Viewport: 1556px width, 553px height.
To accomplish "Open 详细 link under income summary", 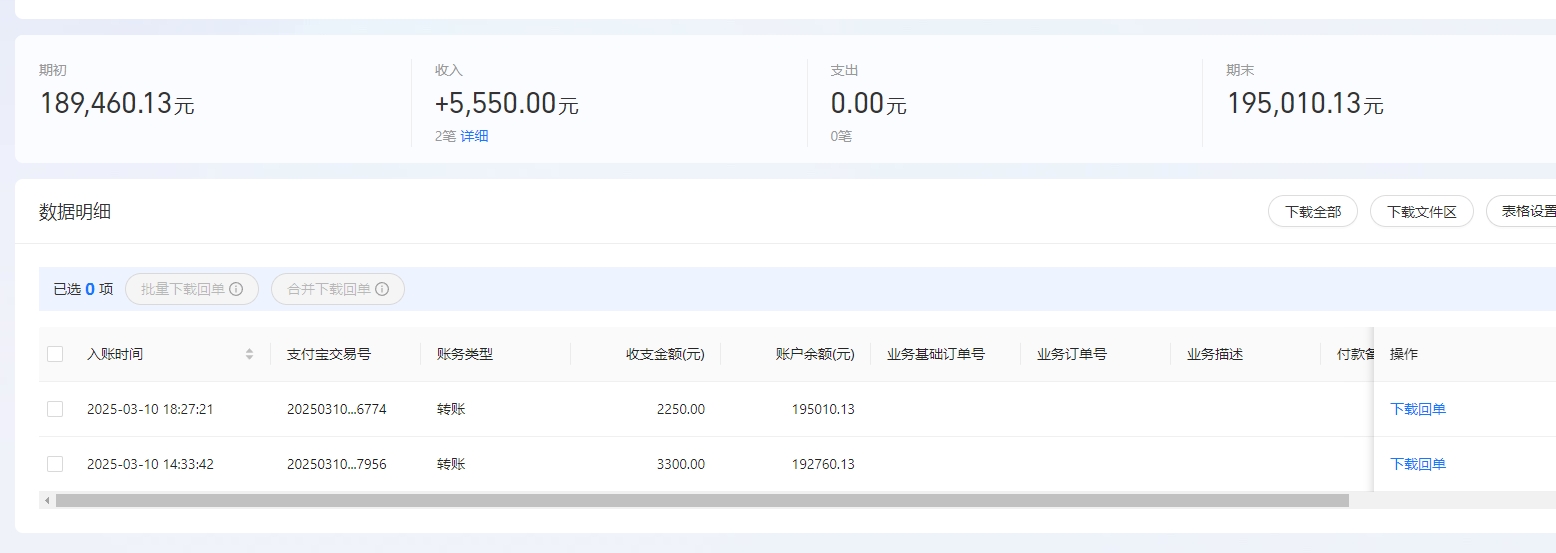I will (474, 136).
